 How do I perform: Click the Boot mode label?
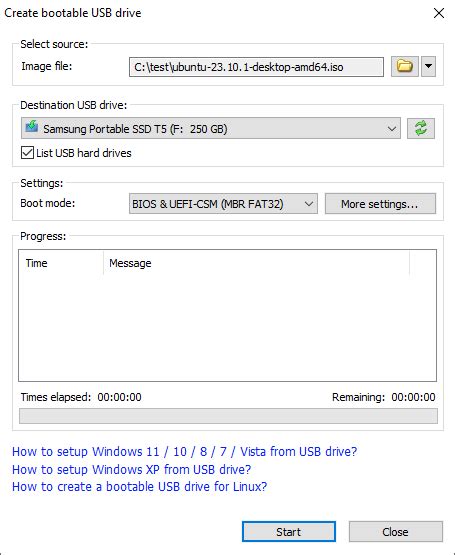tap(47, 203)
